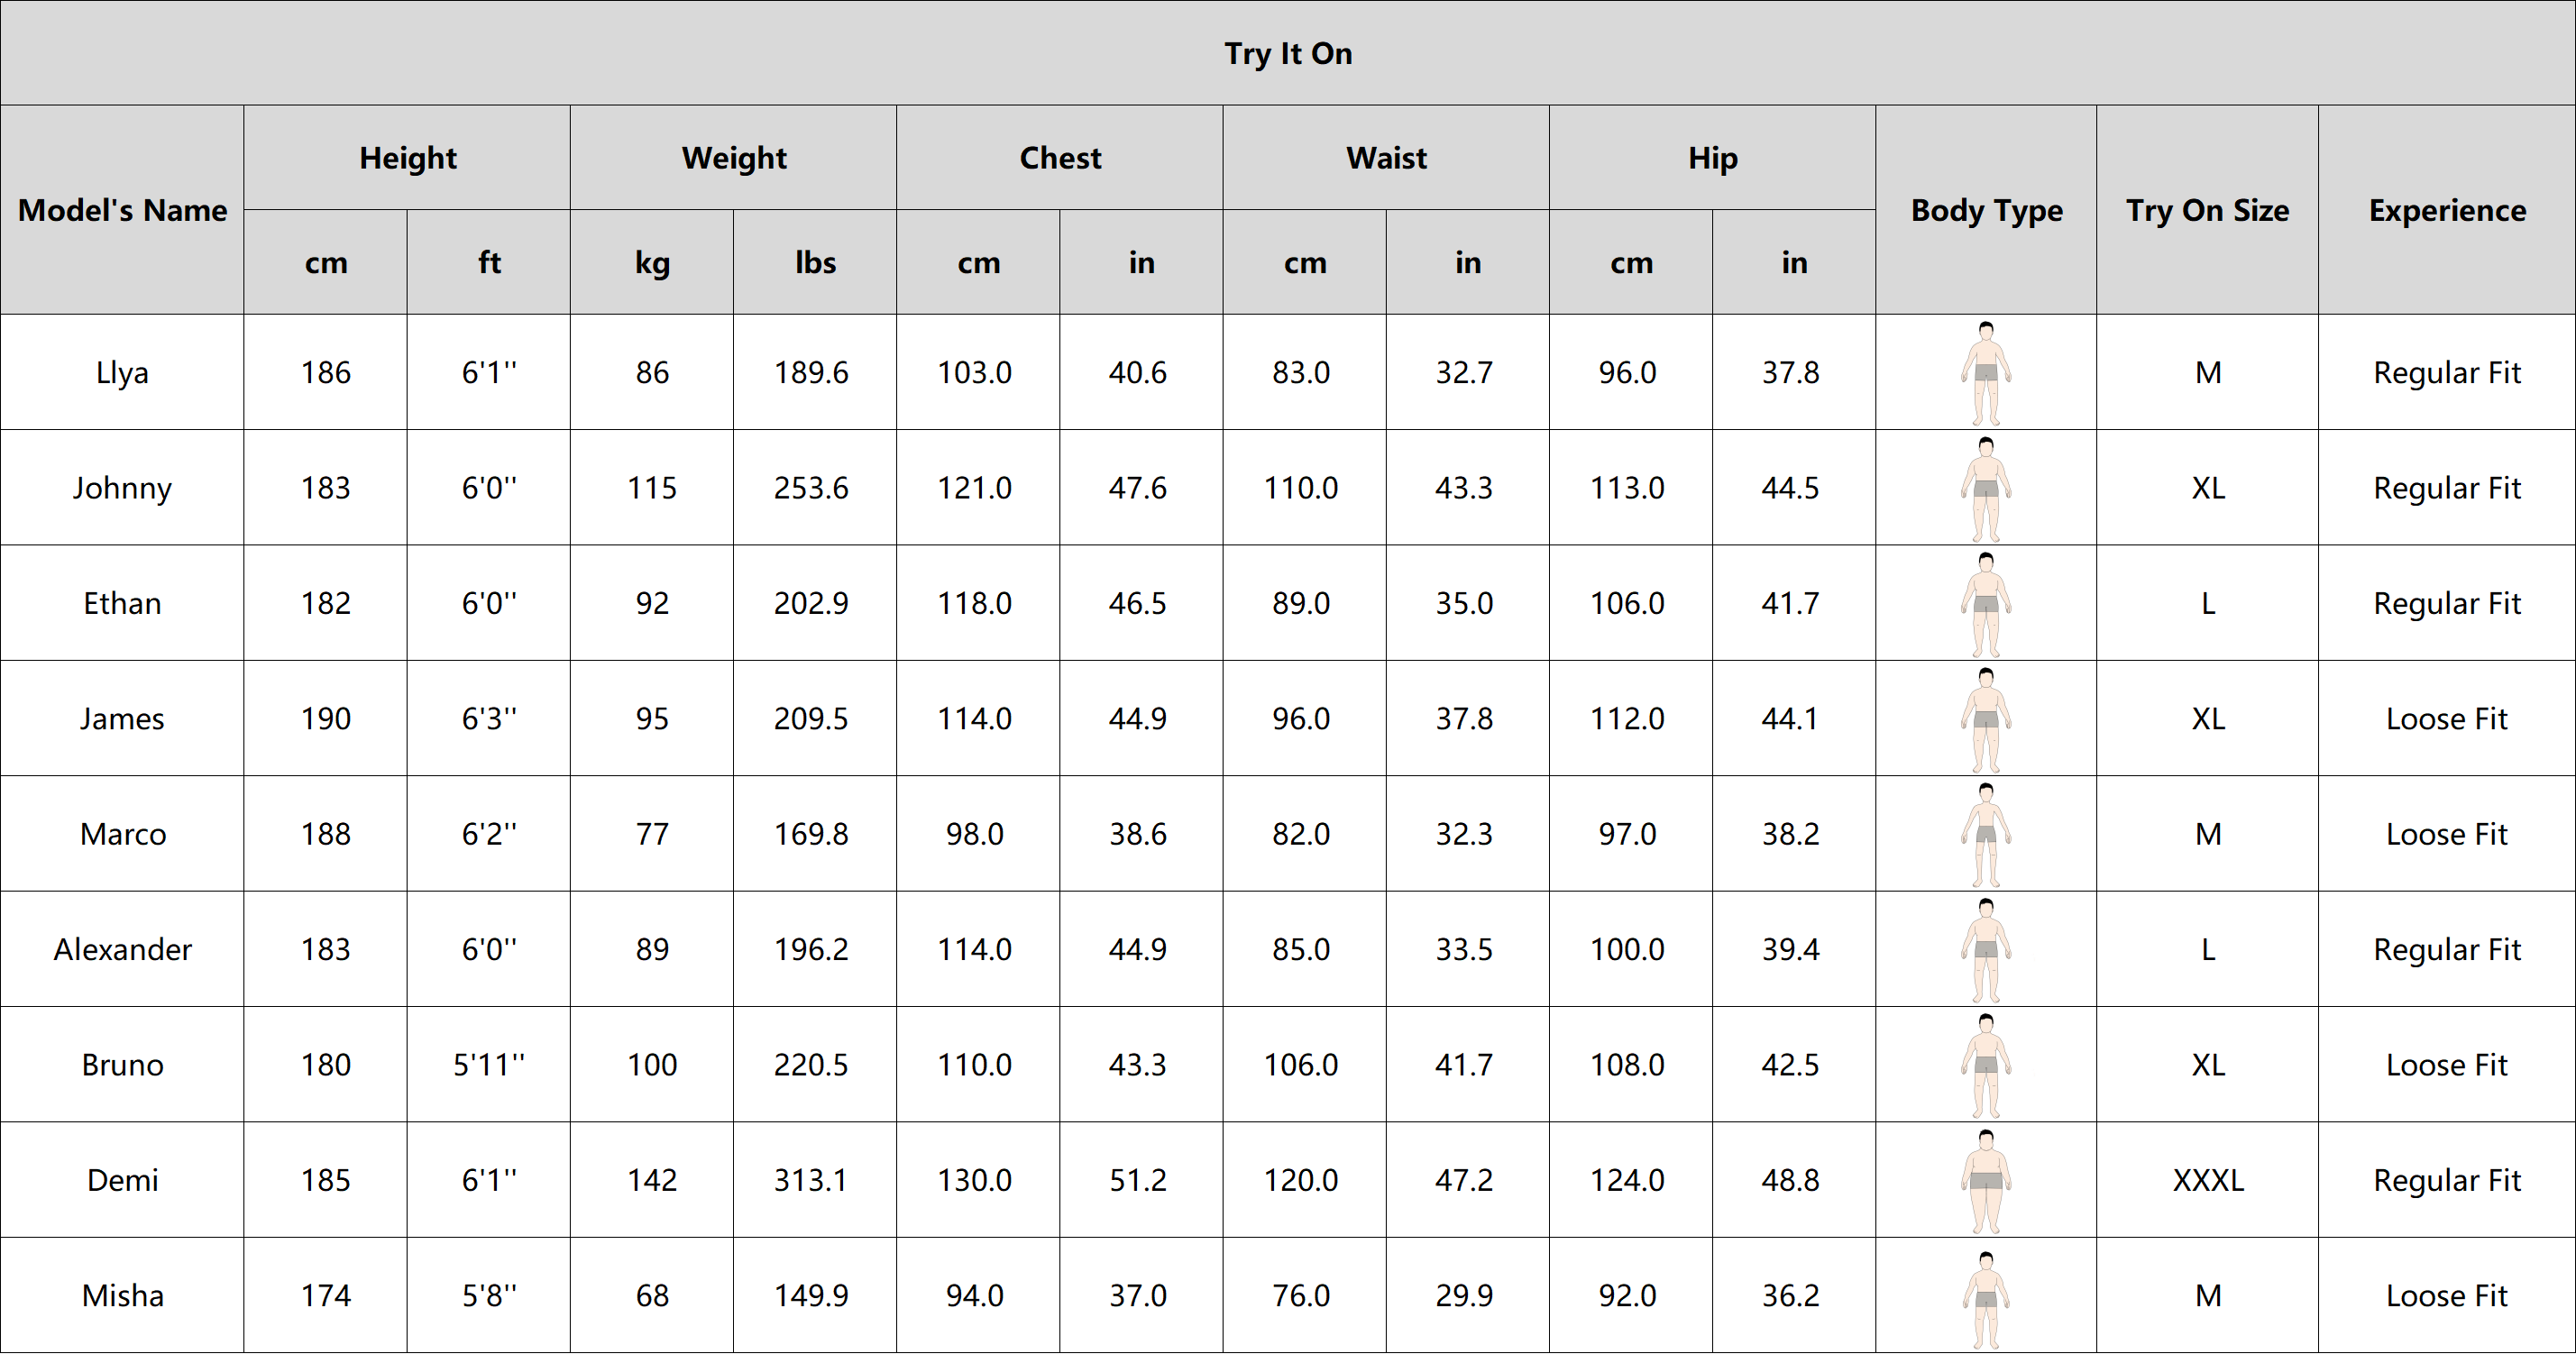Select the Model's Name column header
This screenshot has height=1354, width=2576.
point(122,210)
